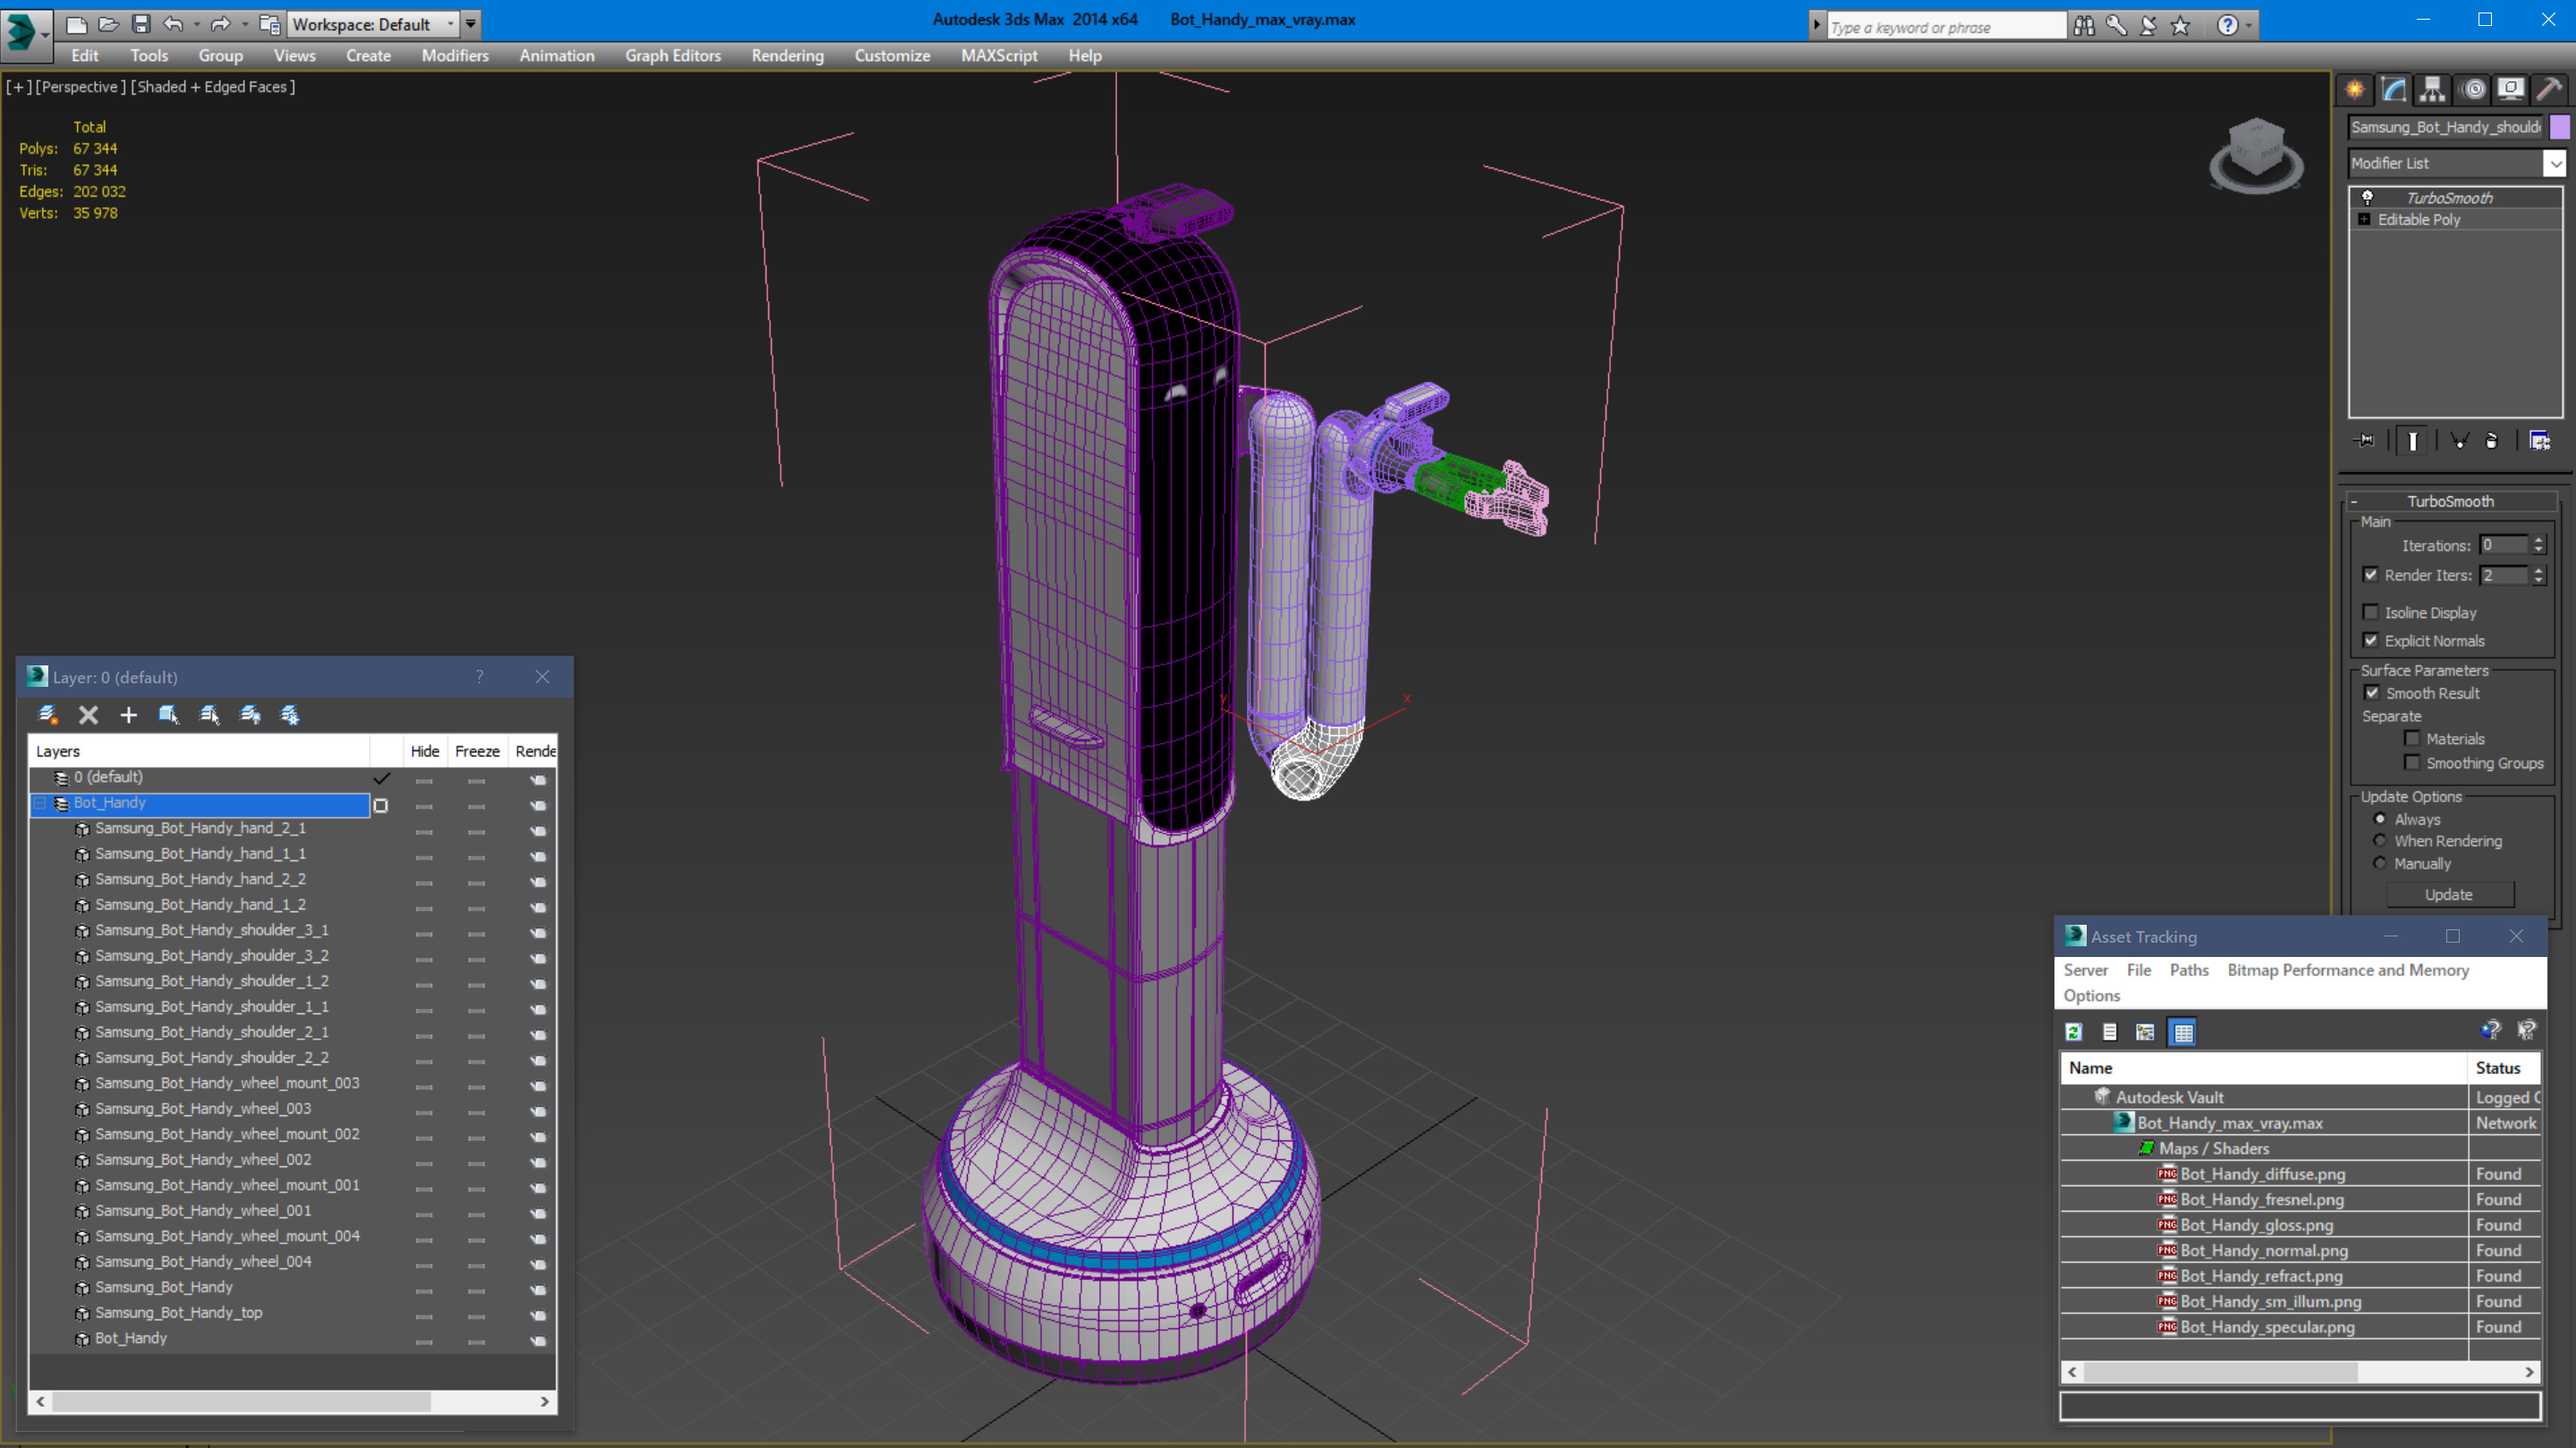Click the Freeze column header in Layer dialog
The width and height of the screenshot is (2576, 1448).
477,751
